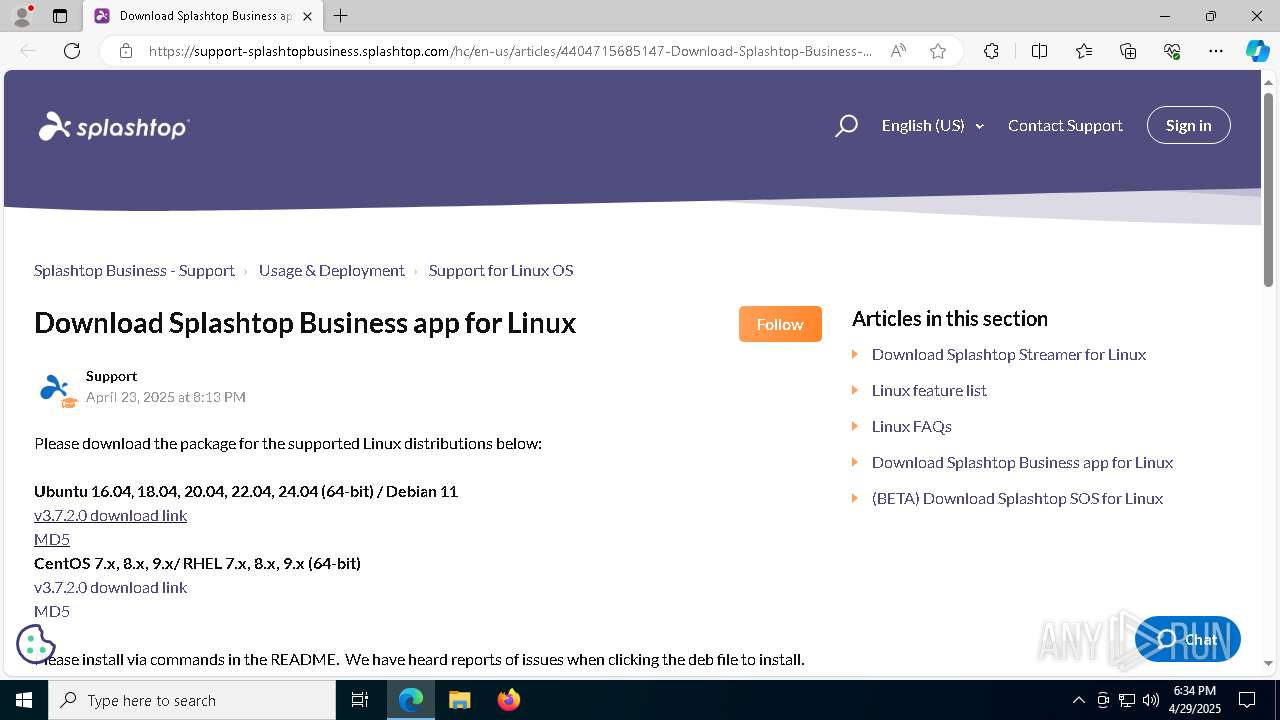Open the notifications center icon

pos(1248,700)
